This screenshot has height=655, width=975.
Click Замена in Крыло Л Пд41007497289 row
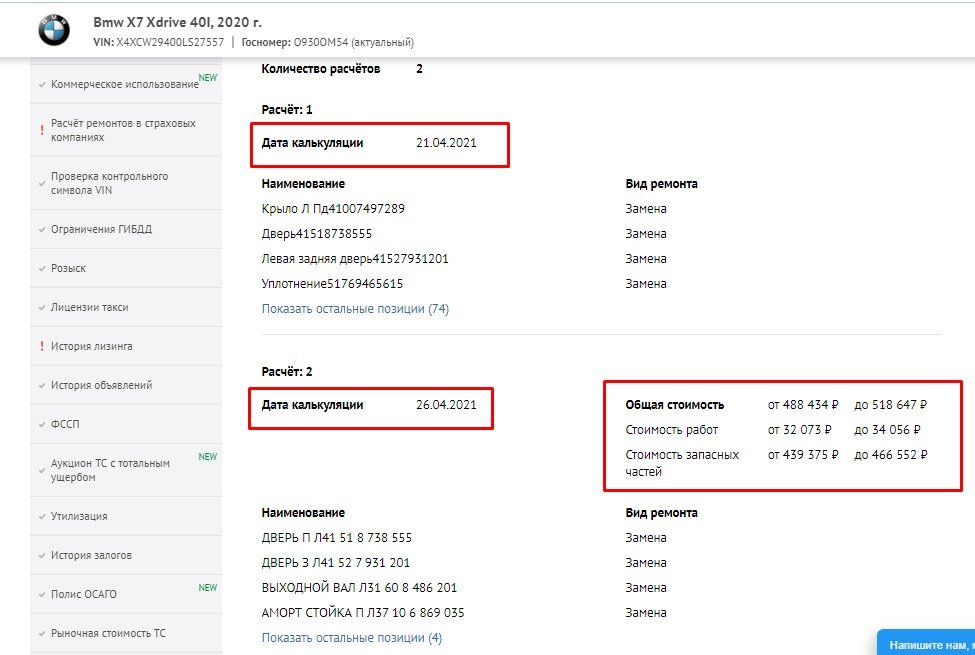pyautogui.click(x=646, y=208)
